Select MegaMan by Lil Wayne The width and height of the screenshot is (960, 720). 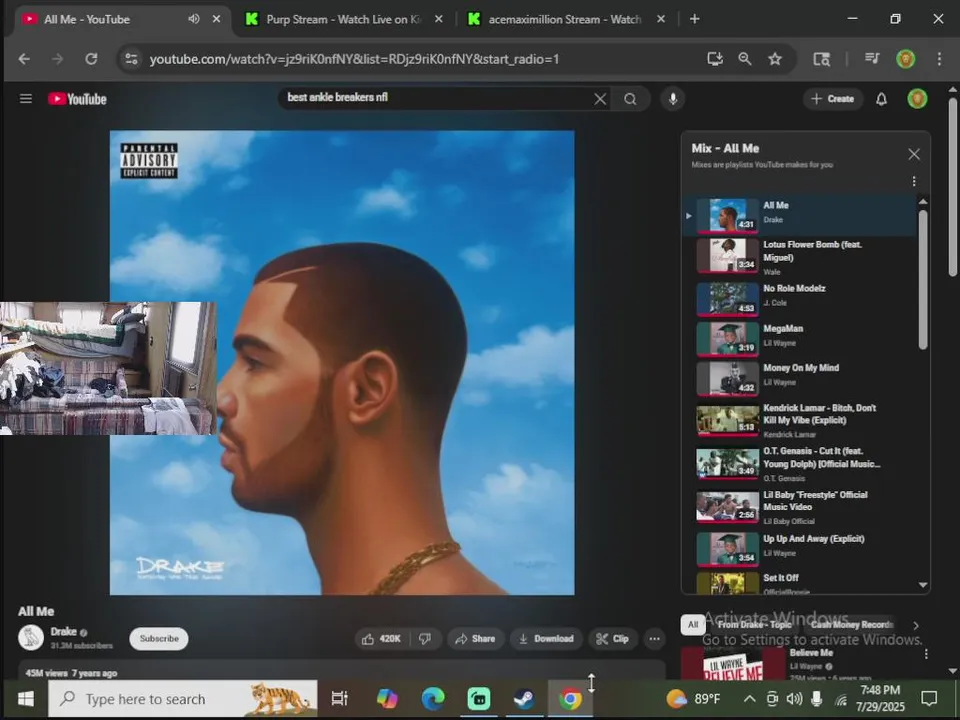pyautogui.click(x=799, y=338)
